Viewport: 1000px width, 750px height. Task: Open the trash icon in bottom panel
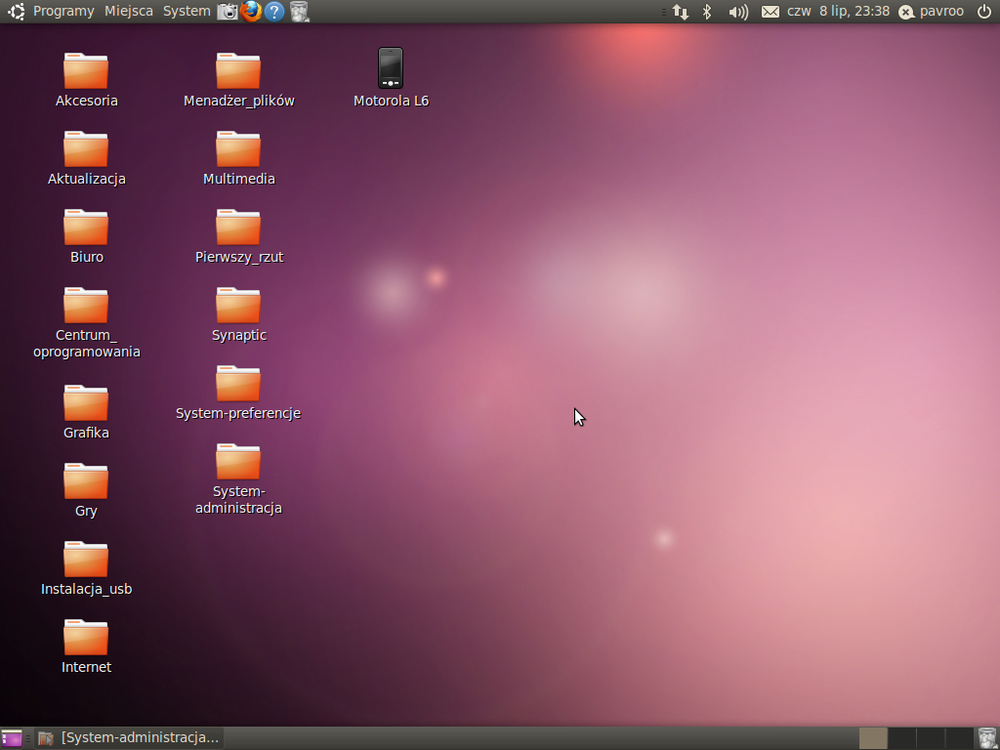pos(987,738)
